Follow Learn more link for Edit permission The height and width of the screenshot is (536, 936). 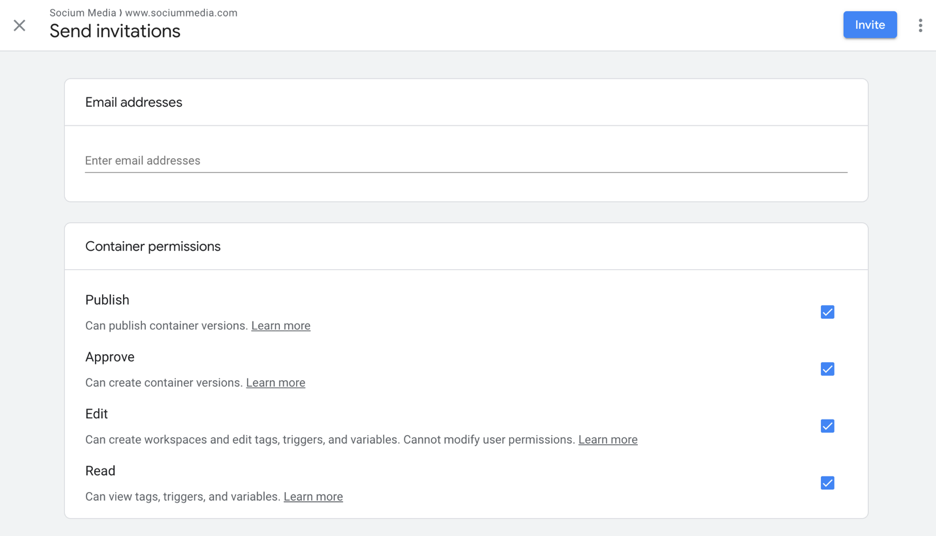[608, 440]
